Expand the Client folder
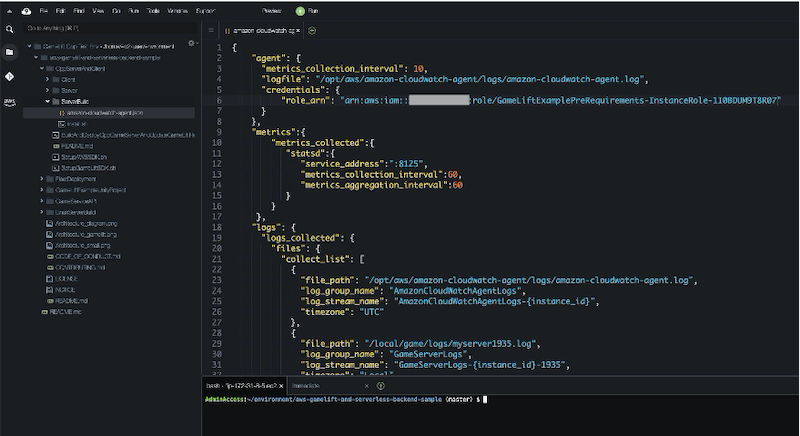 point(47,80)
